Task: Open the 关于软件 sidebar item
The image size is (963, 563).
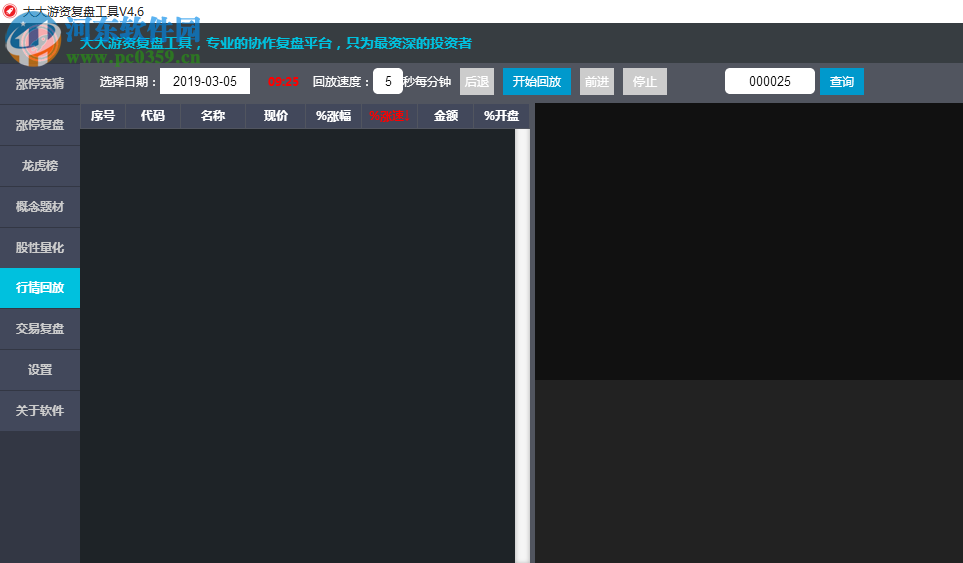Action: click(40, 411)
